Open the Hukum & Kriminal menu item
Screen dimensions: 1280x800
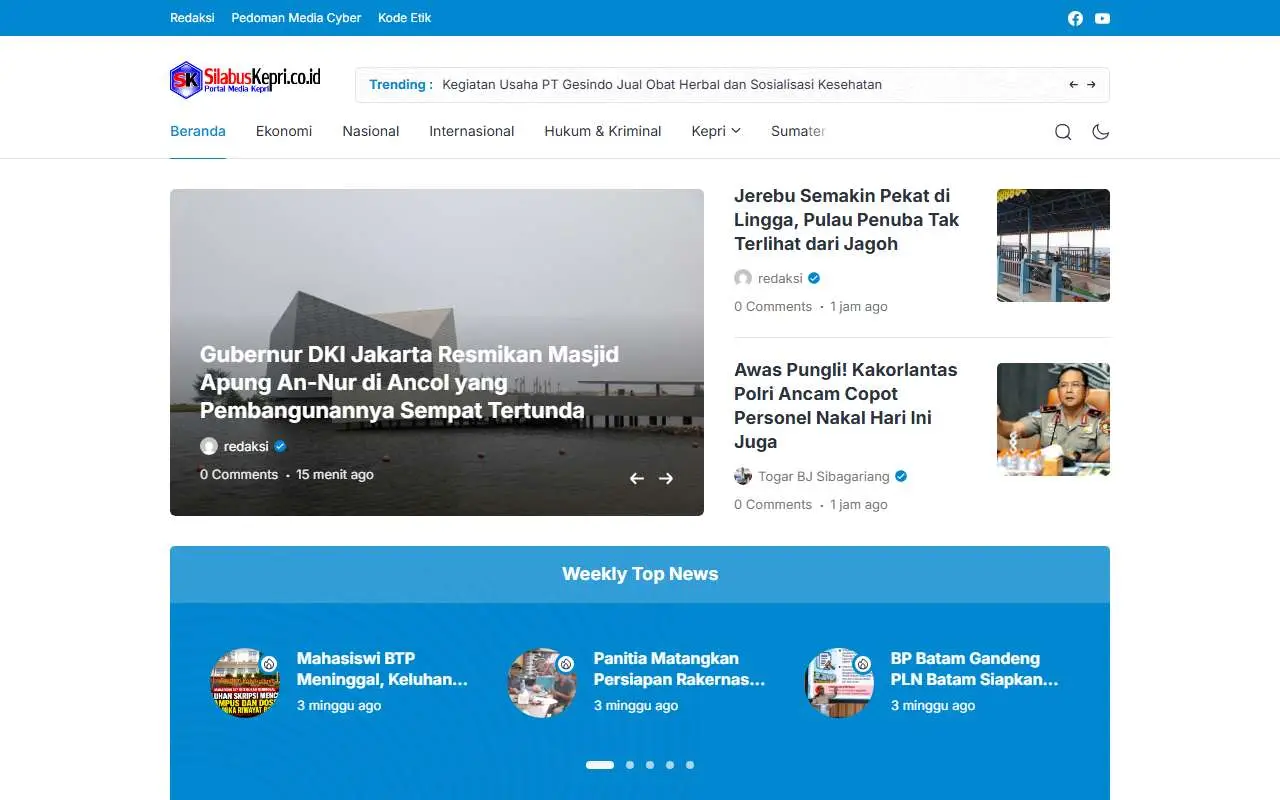tap(603, 131)
